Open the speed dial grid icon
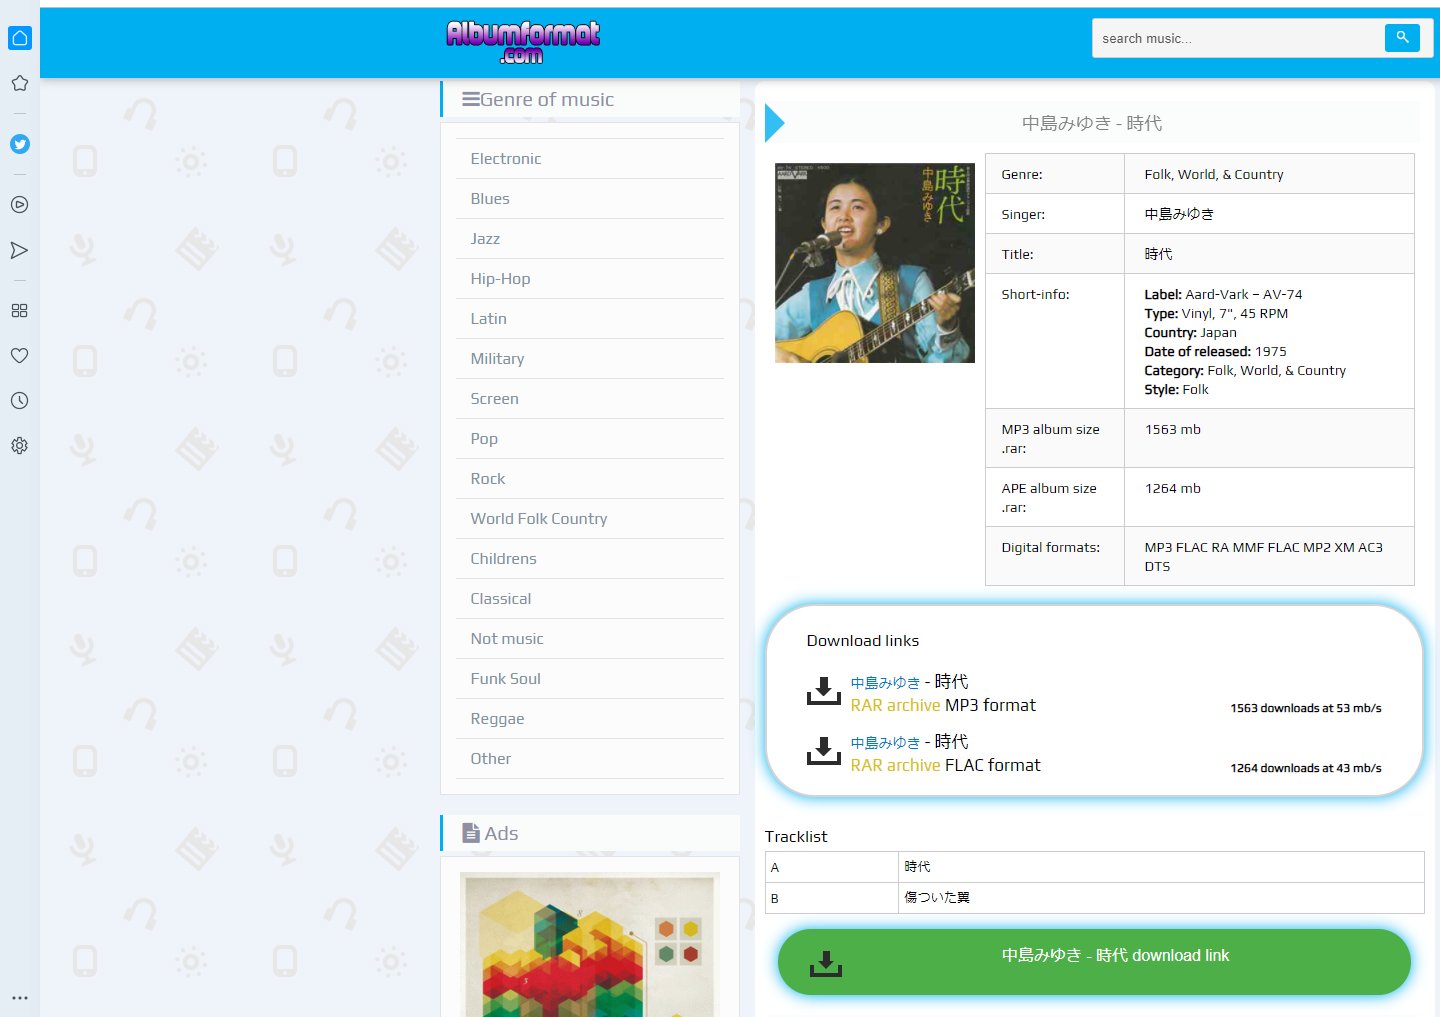 pyautogui.click(x=19, y=311)
